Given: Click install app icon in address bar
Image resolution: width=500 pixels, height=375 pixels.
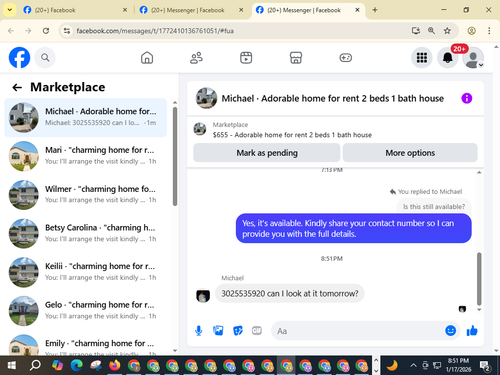Looking at the screenshot, I should click(415, 31).
